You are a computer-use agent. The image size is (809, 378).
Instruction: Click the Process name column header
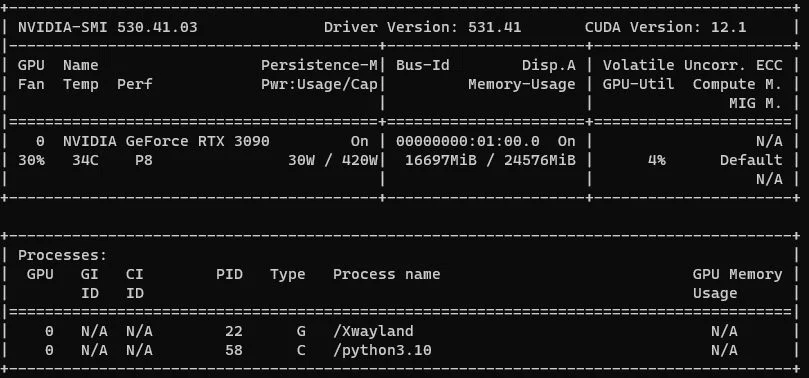[x=386, y=274]
